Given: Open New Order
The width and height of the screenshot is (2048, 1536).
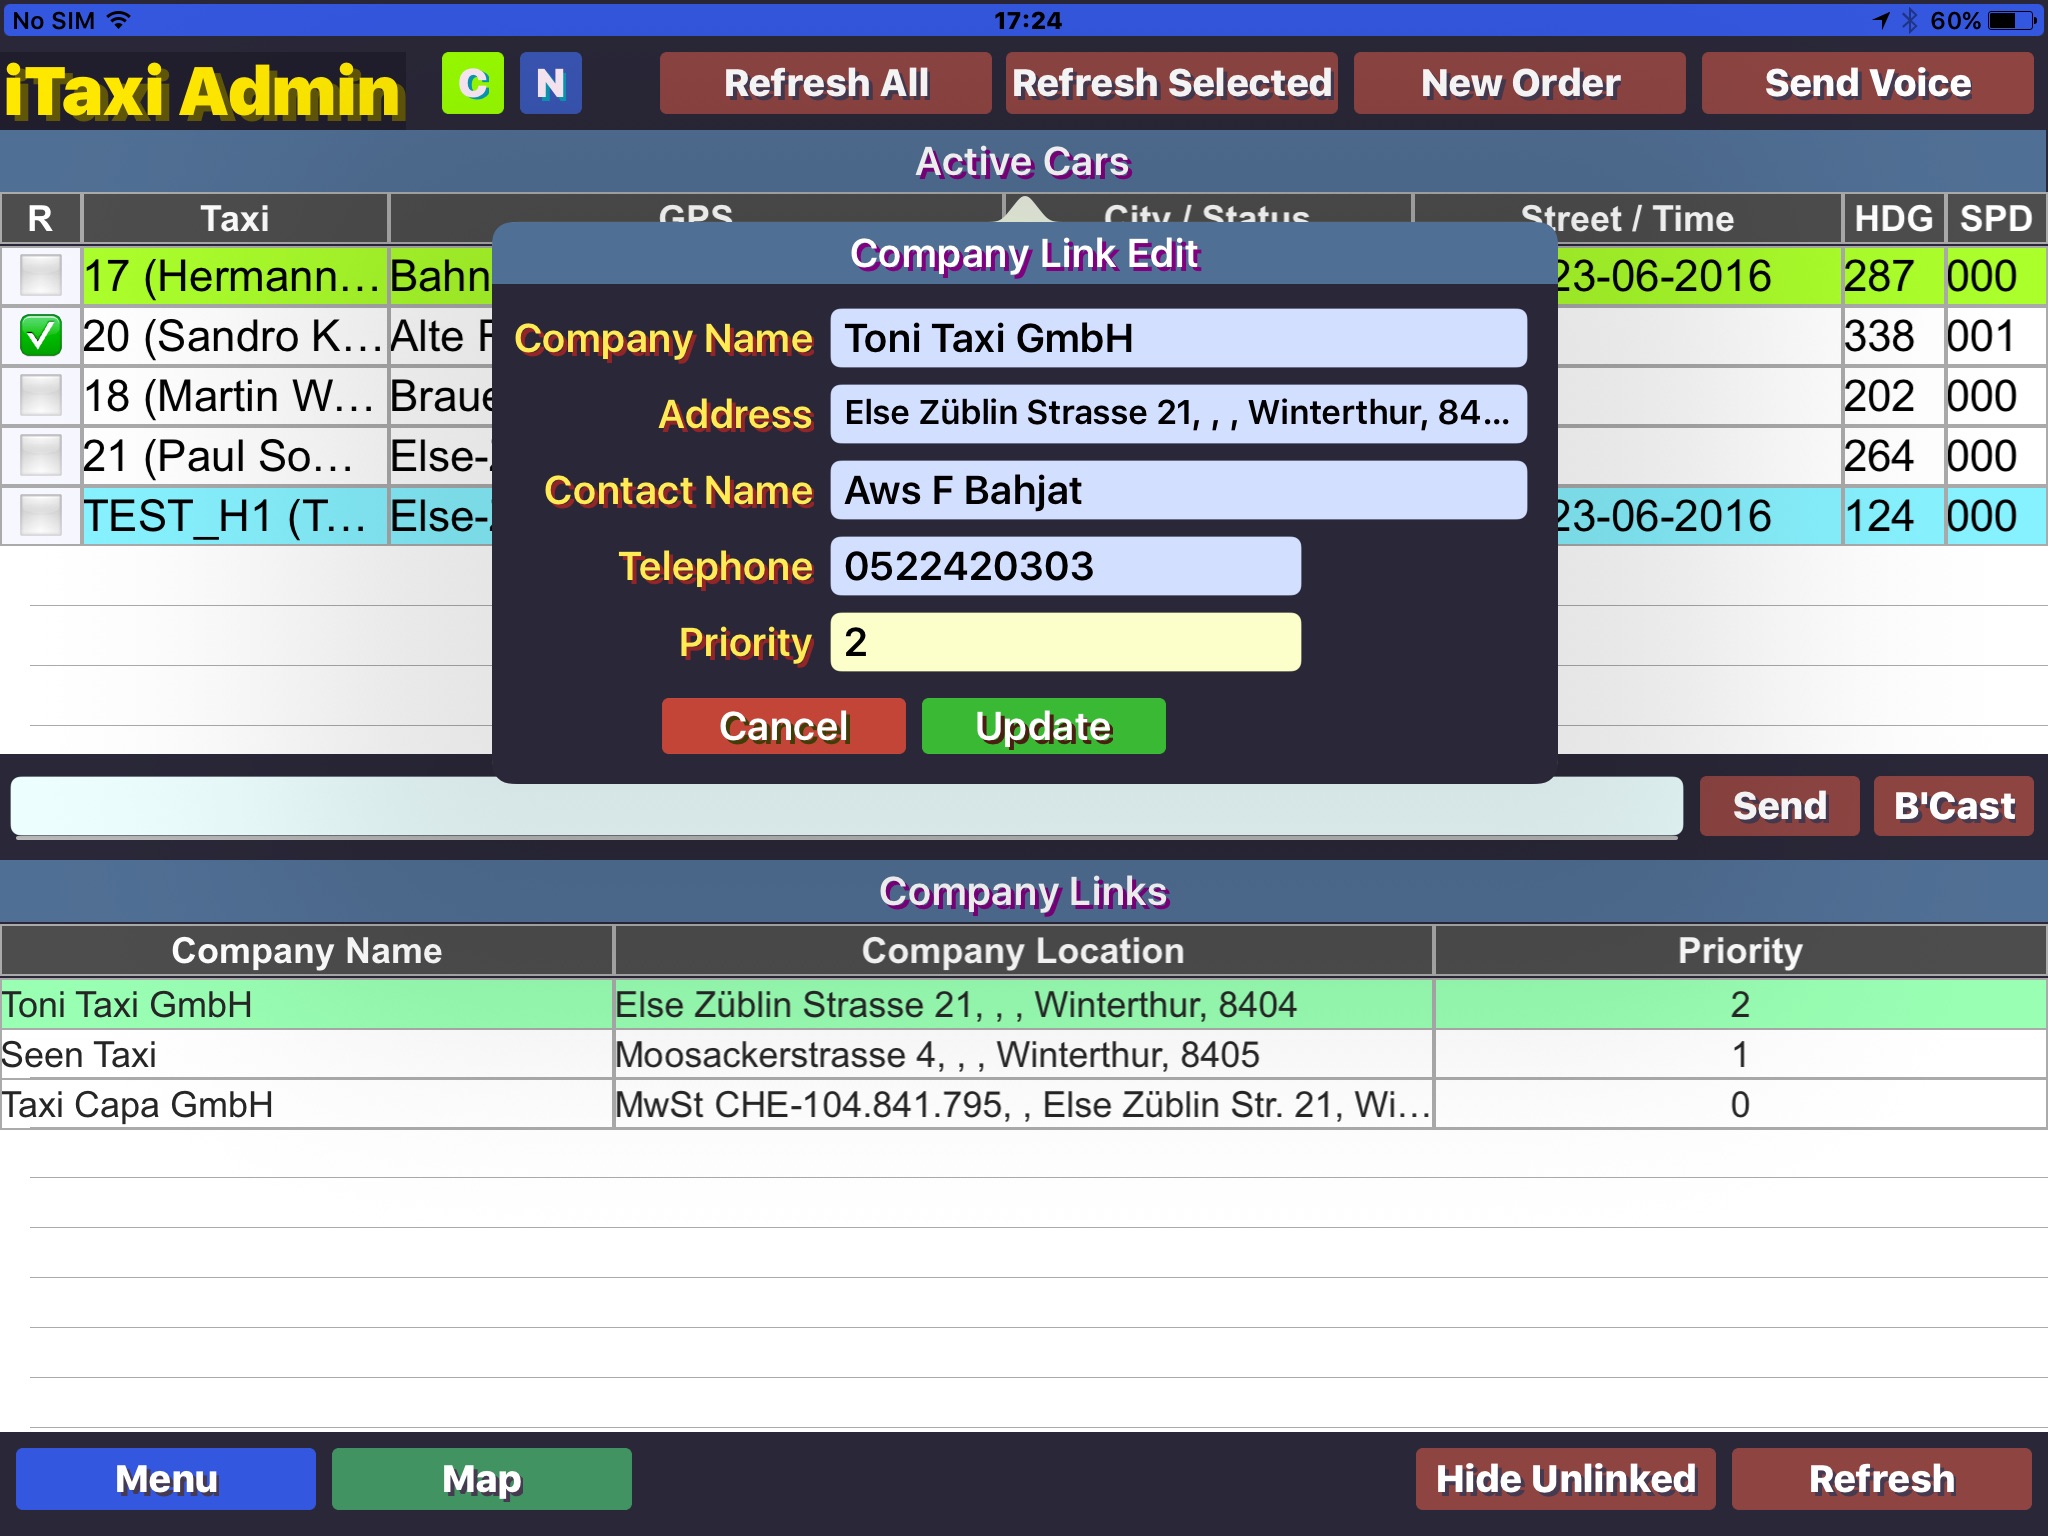Looking at the screenshot, I should point(1520,83).
